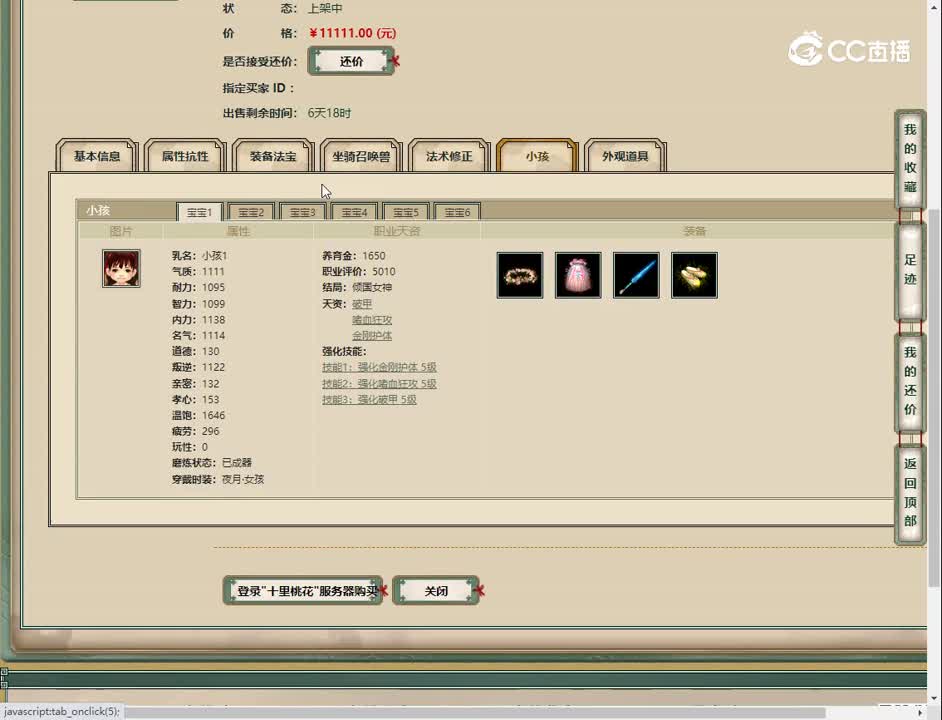The image size is (942, 720).
Task: Click the 技能3:强化破甲 5级 link
Action: click(369, 400)
